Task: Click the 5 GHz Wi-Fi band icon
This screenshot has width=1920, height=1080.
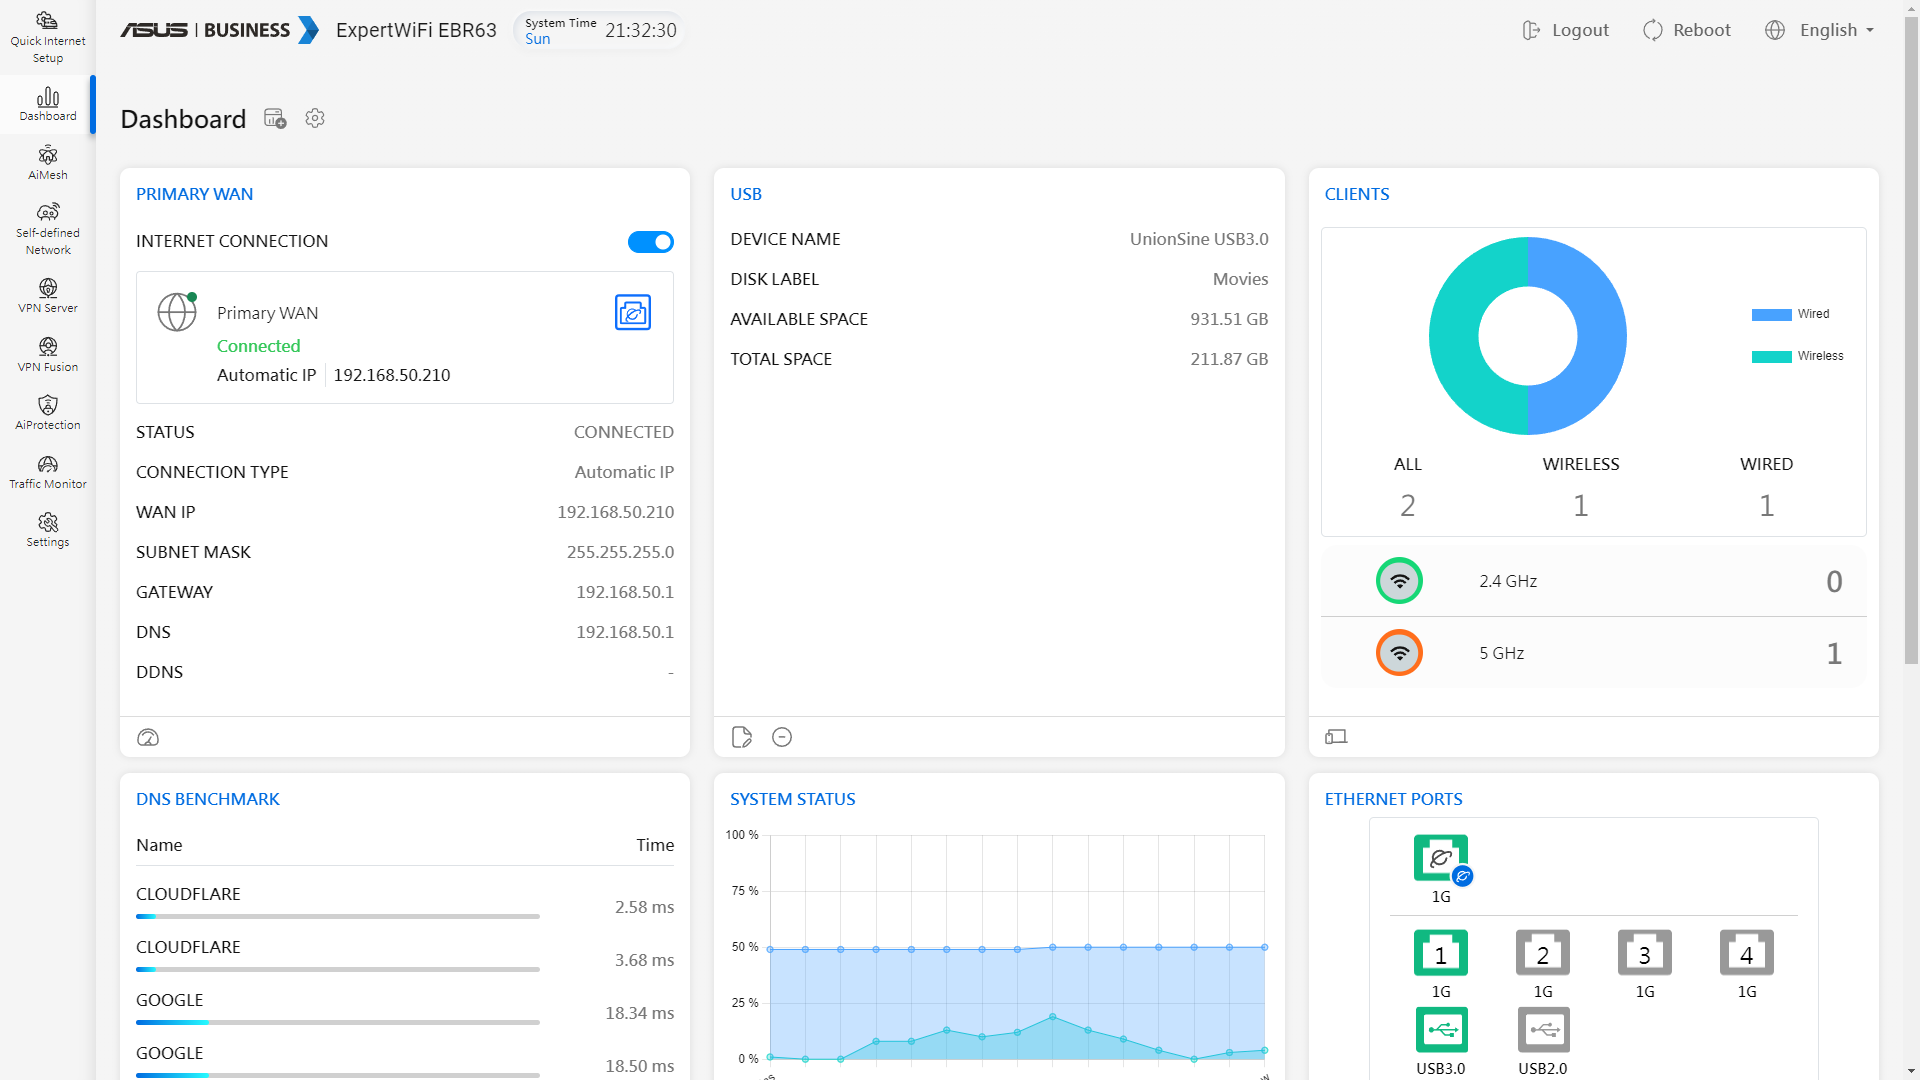Action: [1399, 653]
